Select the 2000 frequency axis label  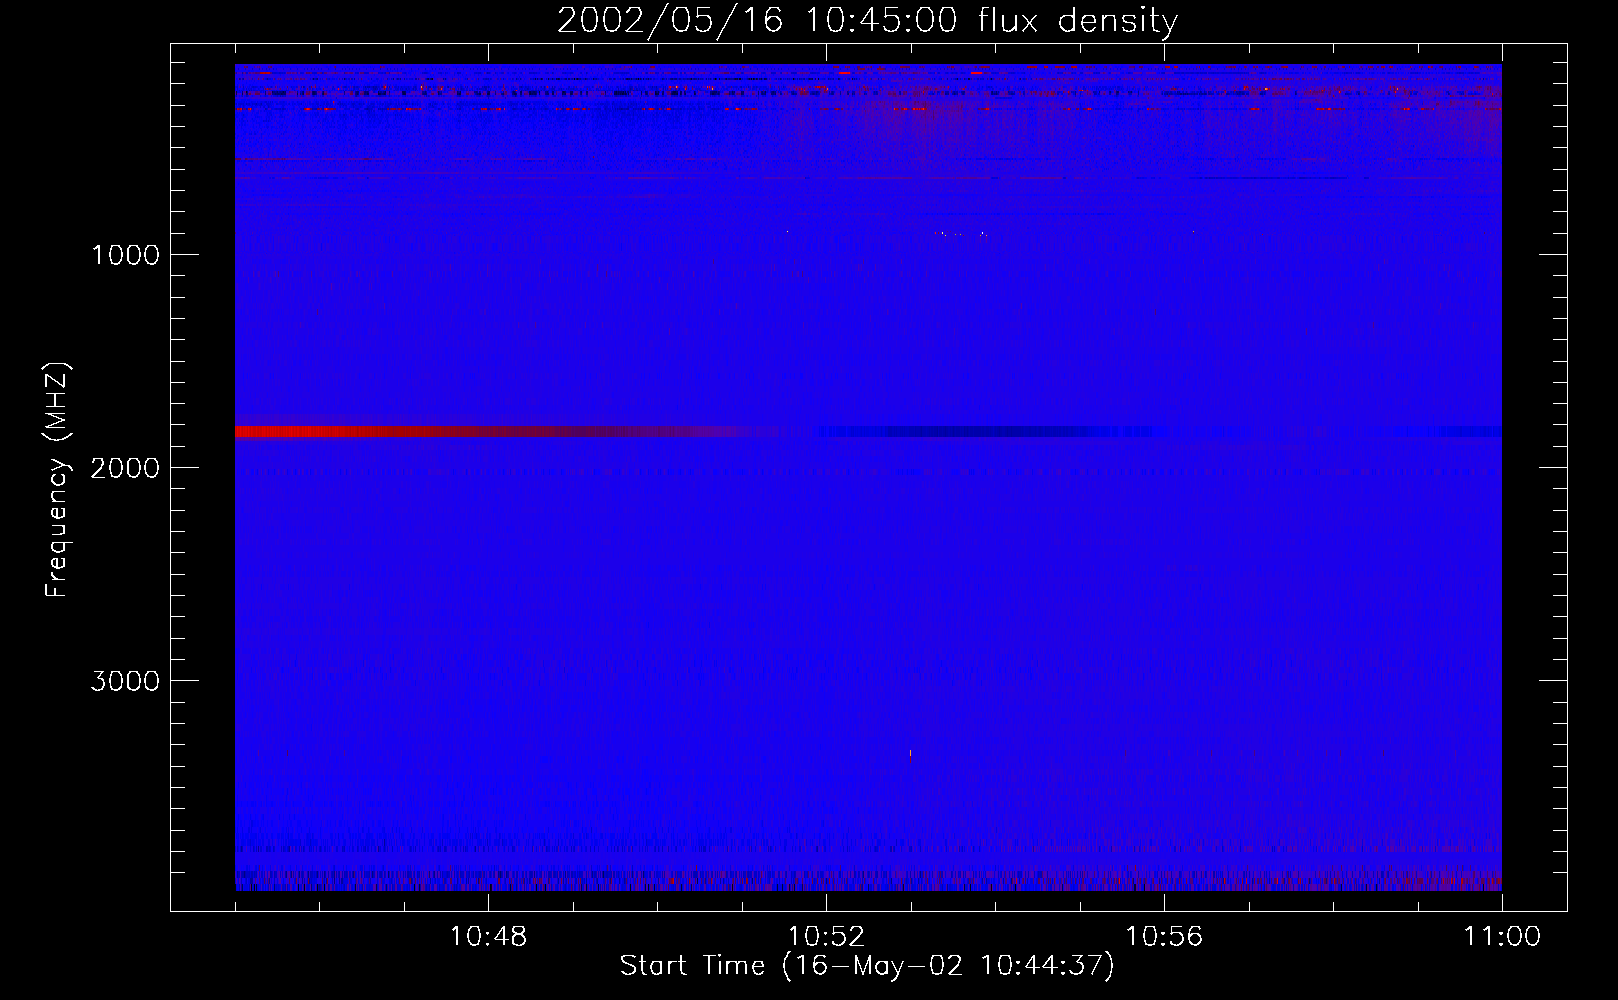tap(125, 468)
